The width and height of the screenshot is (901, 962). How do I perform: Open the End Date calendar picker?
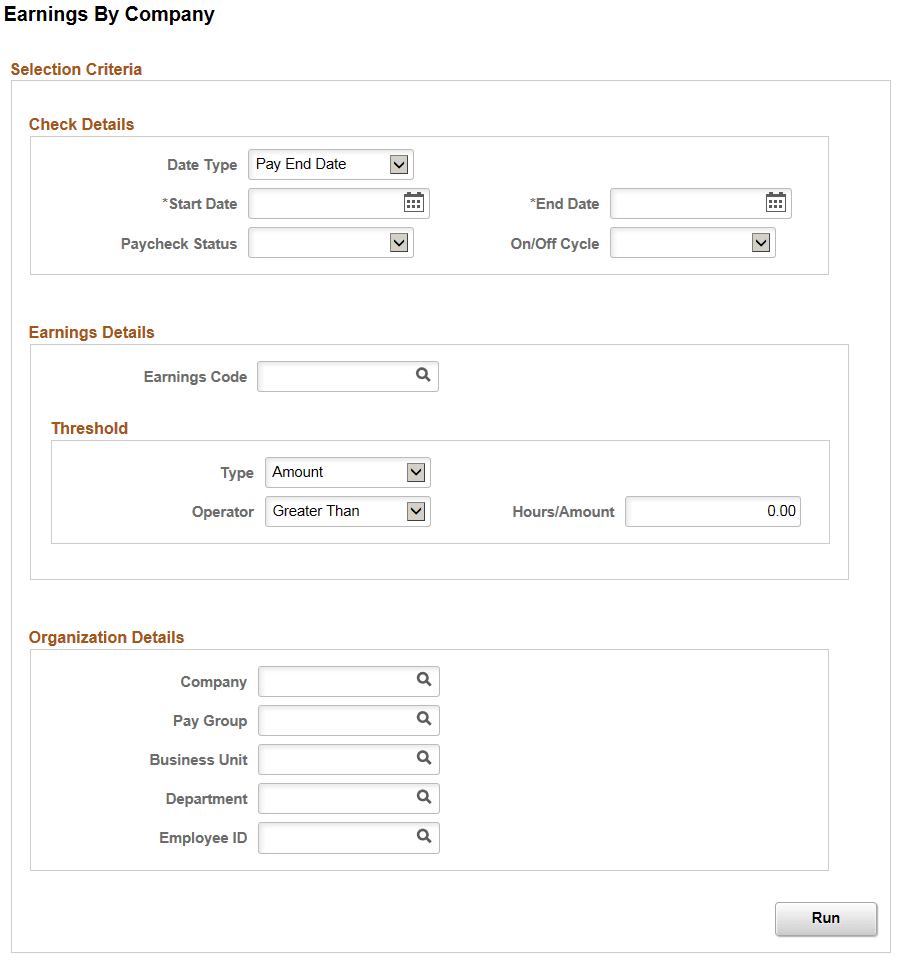[x=776, y=202]
